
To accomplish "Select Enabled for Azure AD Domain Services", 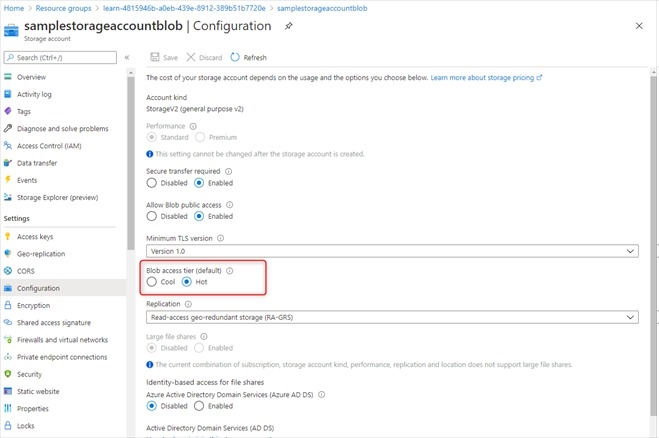I will (200, 406).
